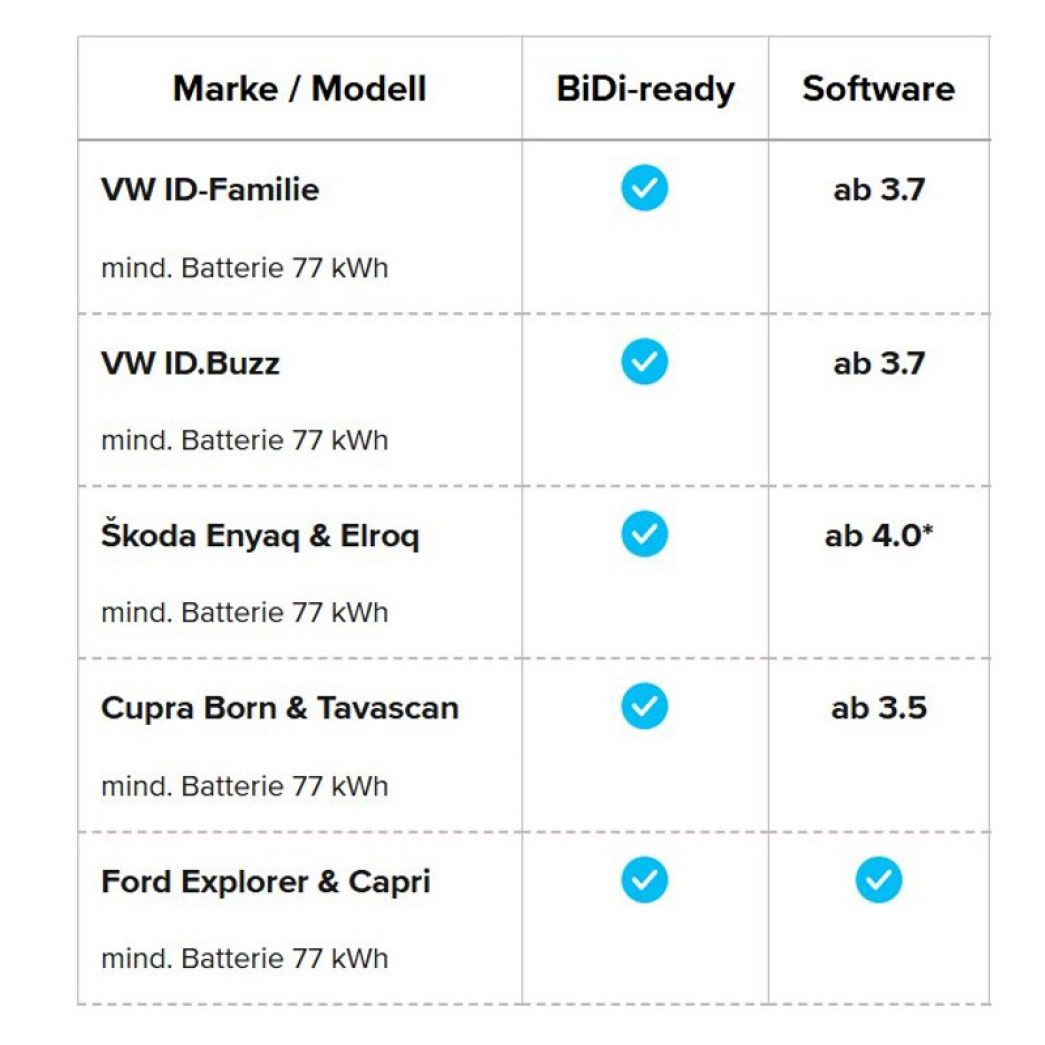Click the BiDi-ready checkmark for VW ID-Familie
This screenshot has width=1045, height=1045.
point(644,188)
